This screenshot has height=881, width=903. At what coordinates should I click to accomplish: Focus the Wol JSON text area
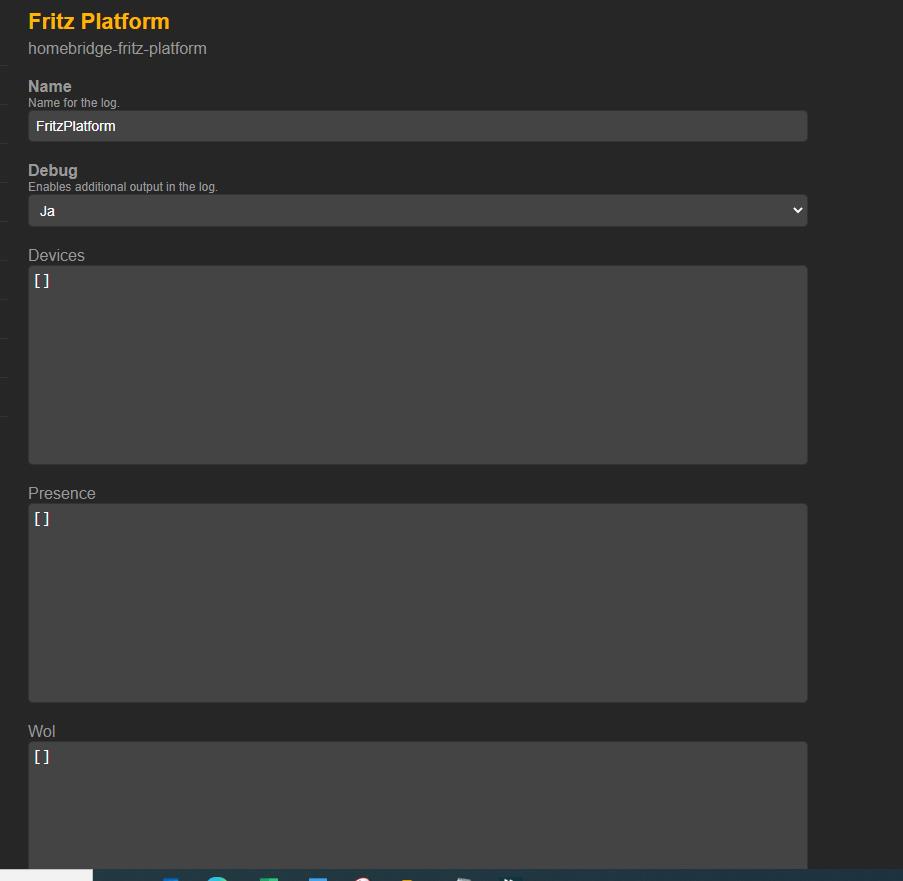click(417, 805)
